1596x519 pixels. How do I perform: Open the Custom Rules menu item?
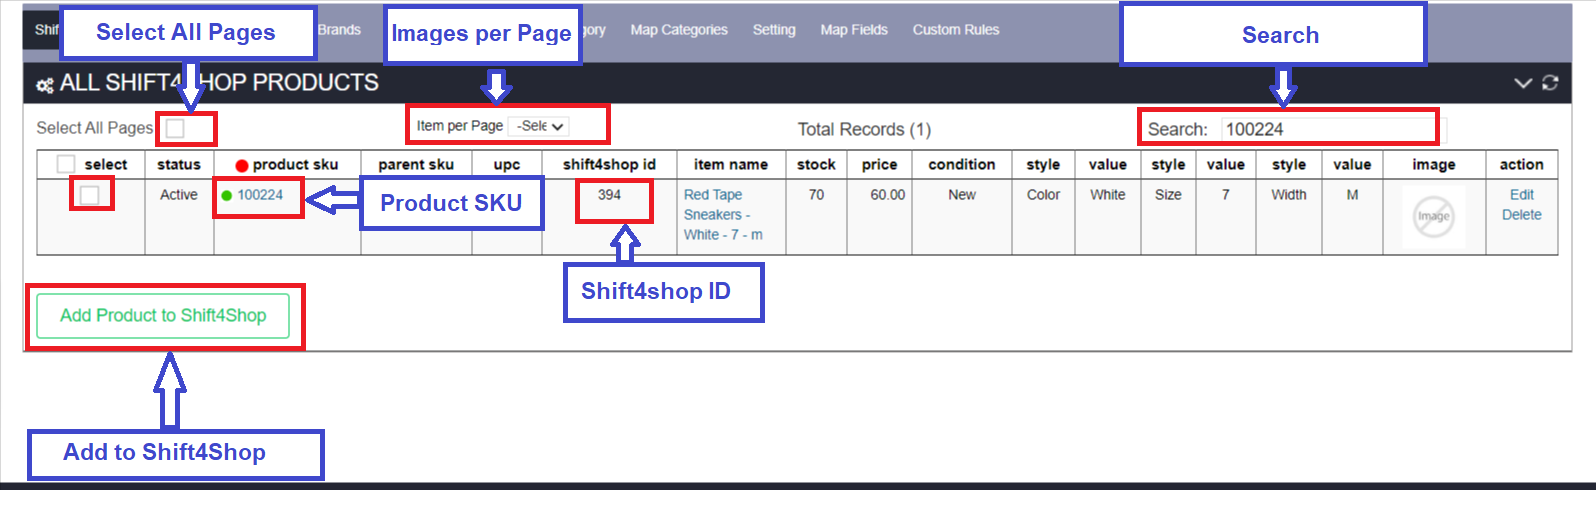(956, 30)
